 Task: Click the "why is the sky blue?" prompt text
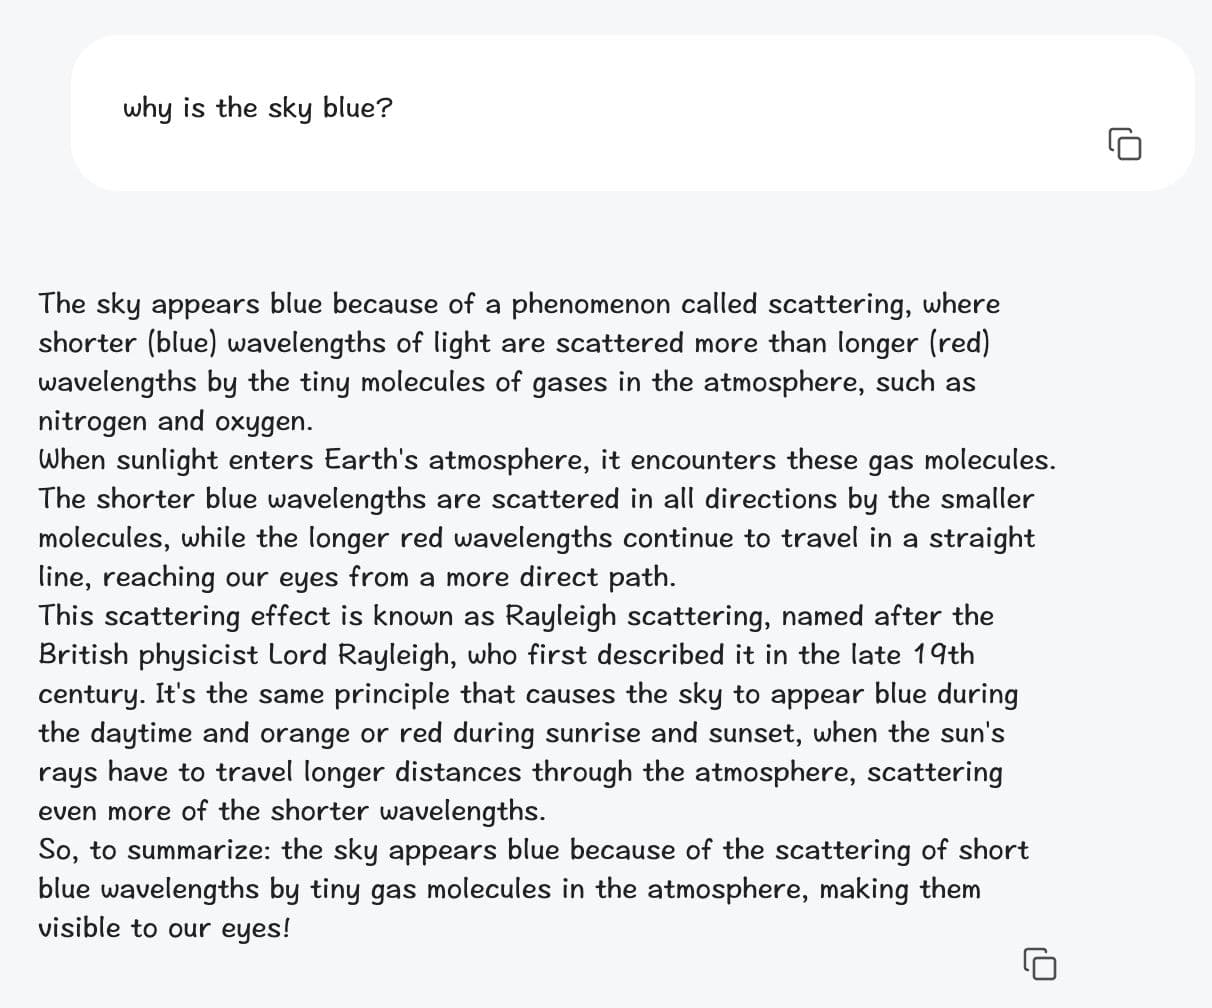click(257, 108)
